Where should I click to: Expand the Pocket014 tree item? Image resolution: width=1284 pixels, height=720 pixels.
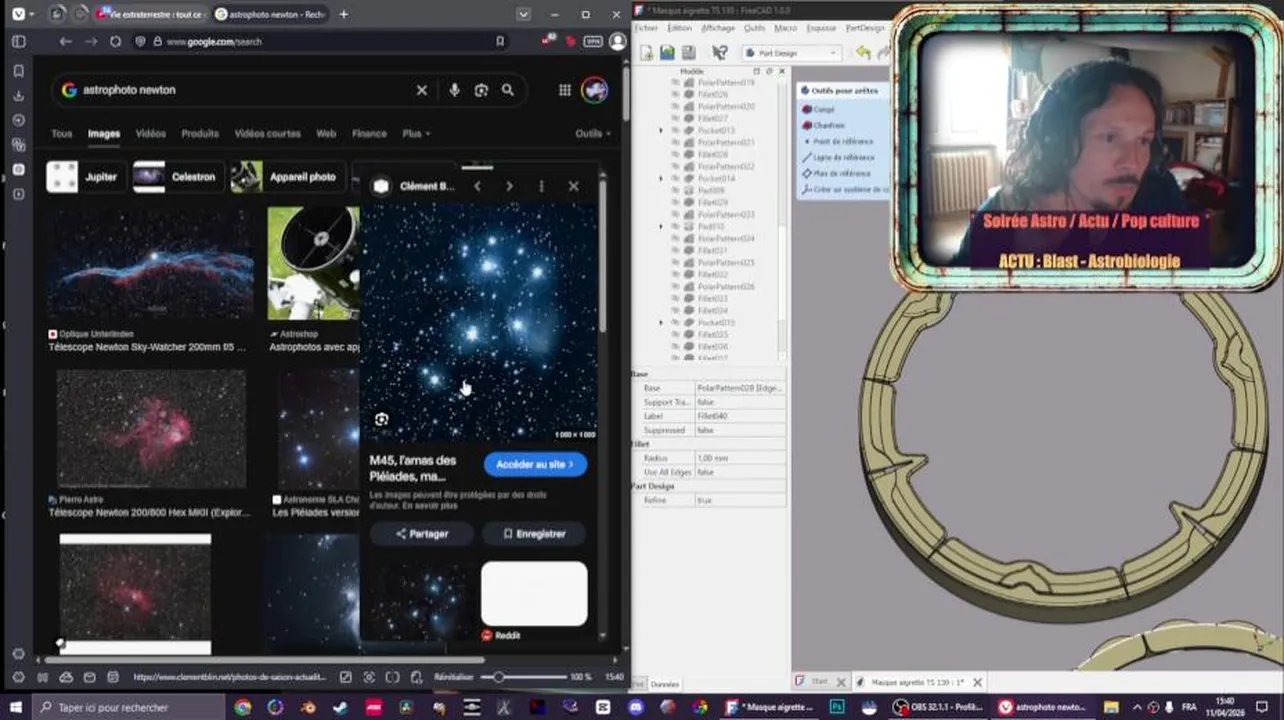coord(660,178)
